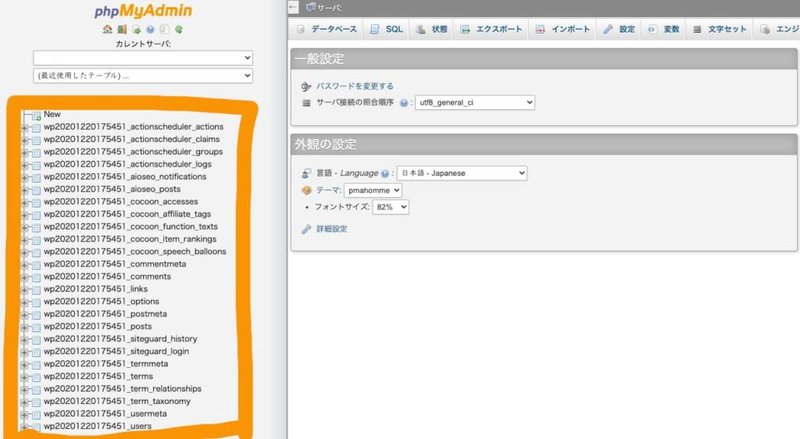
Task: Open table wp2020122175451_cocoon_speech_balloons
Action: click(x=135, y=252)
